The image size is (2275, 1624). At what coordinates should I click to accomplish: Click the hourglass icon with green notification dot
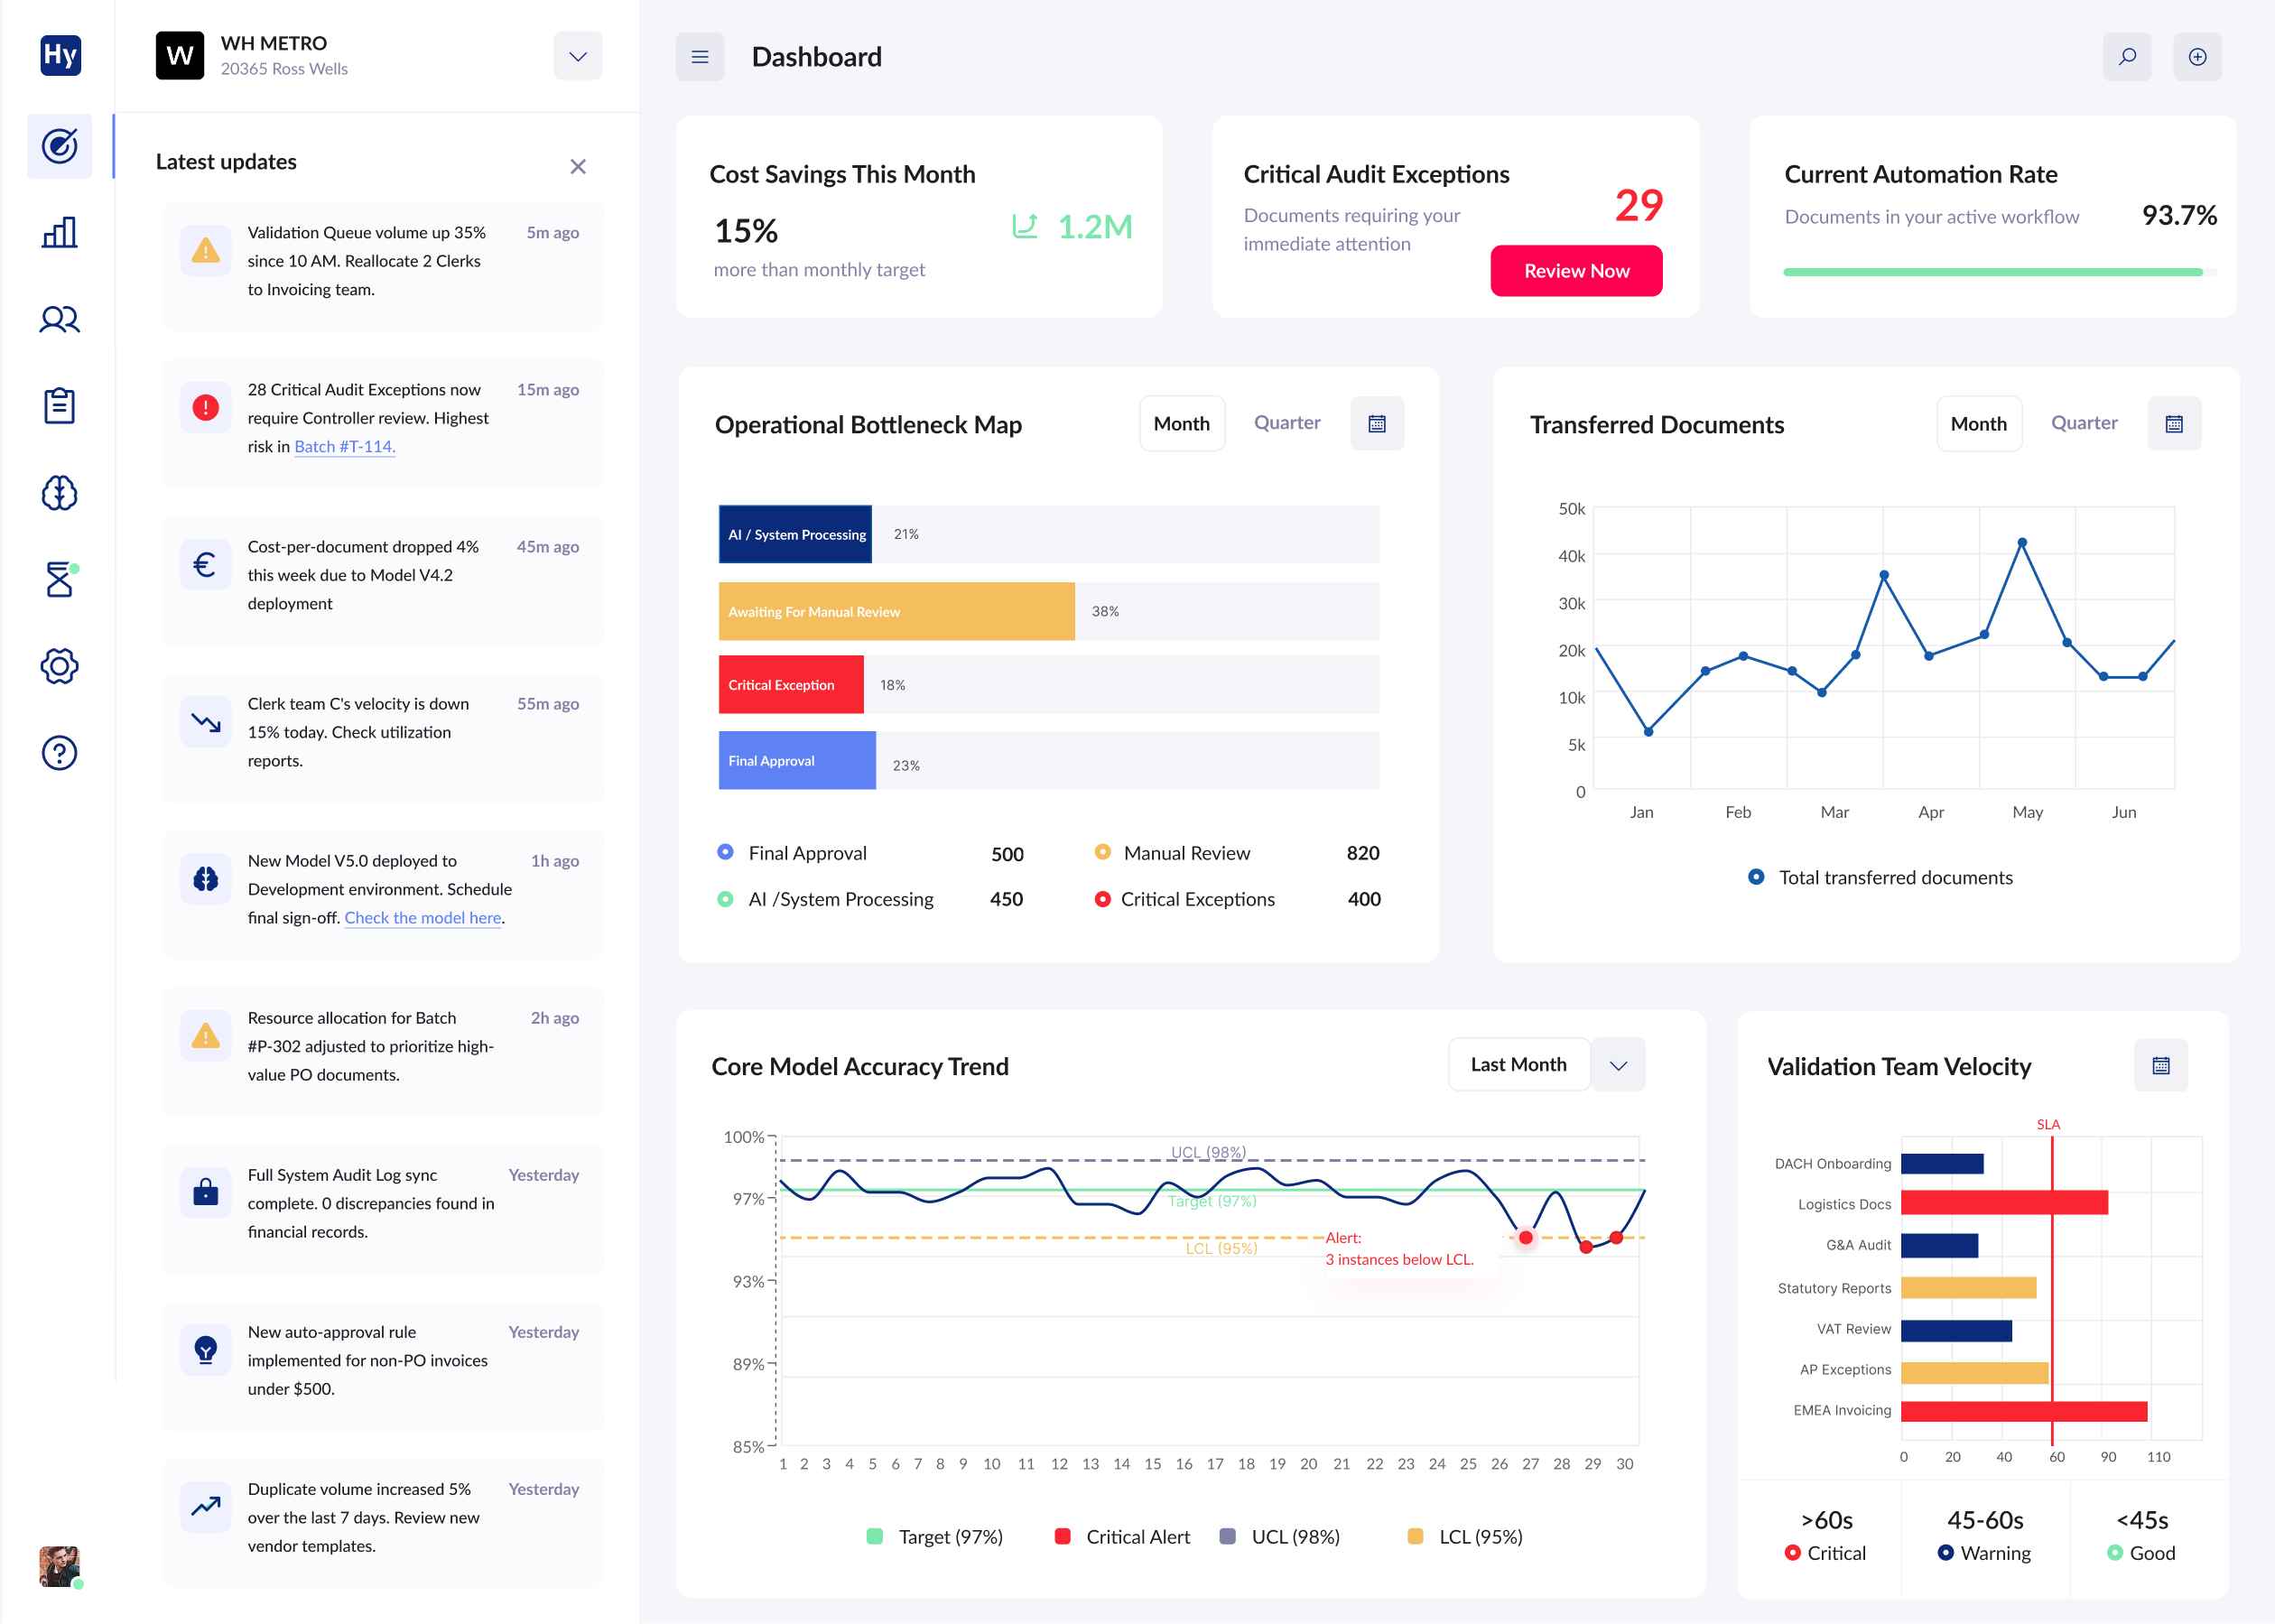[x=59, y=580]
